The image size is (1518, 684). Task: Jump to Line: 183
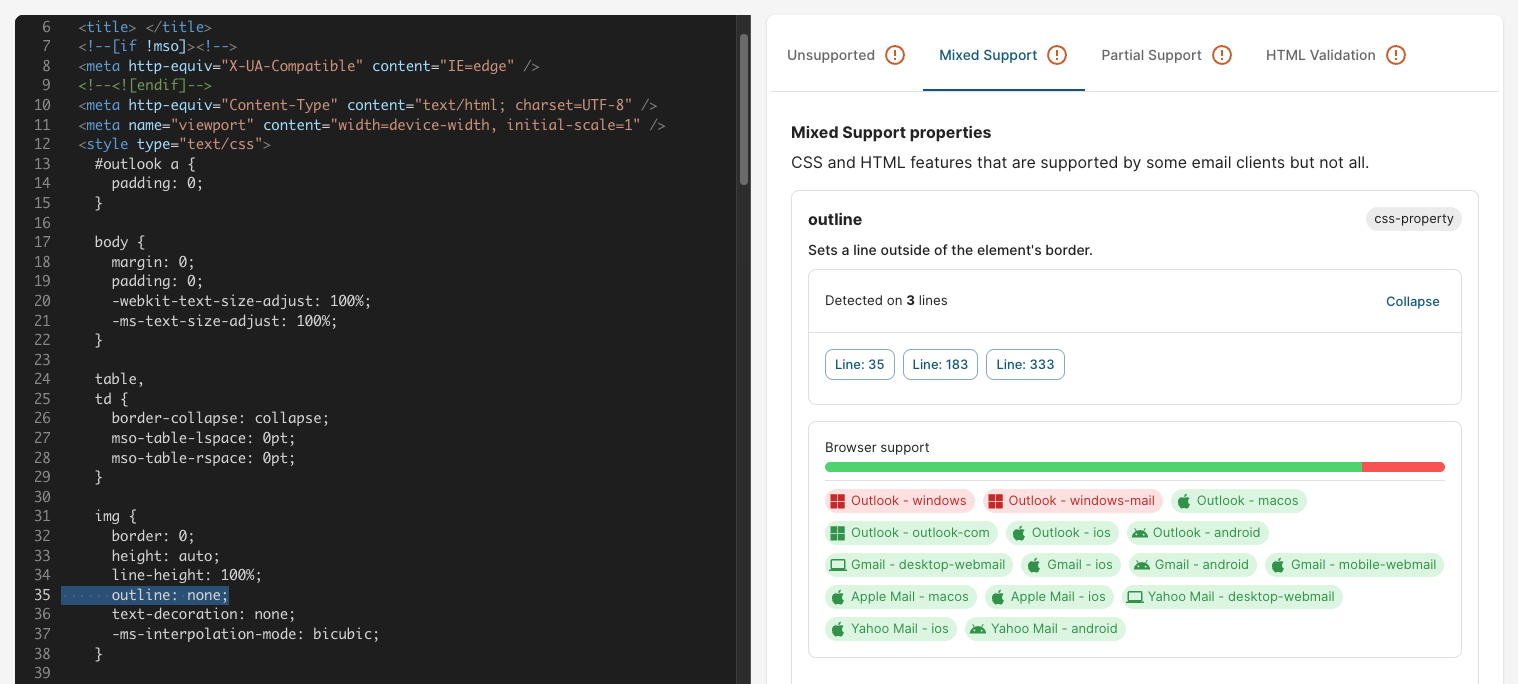(940, 364)
